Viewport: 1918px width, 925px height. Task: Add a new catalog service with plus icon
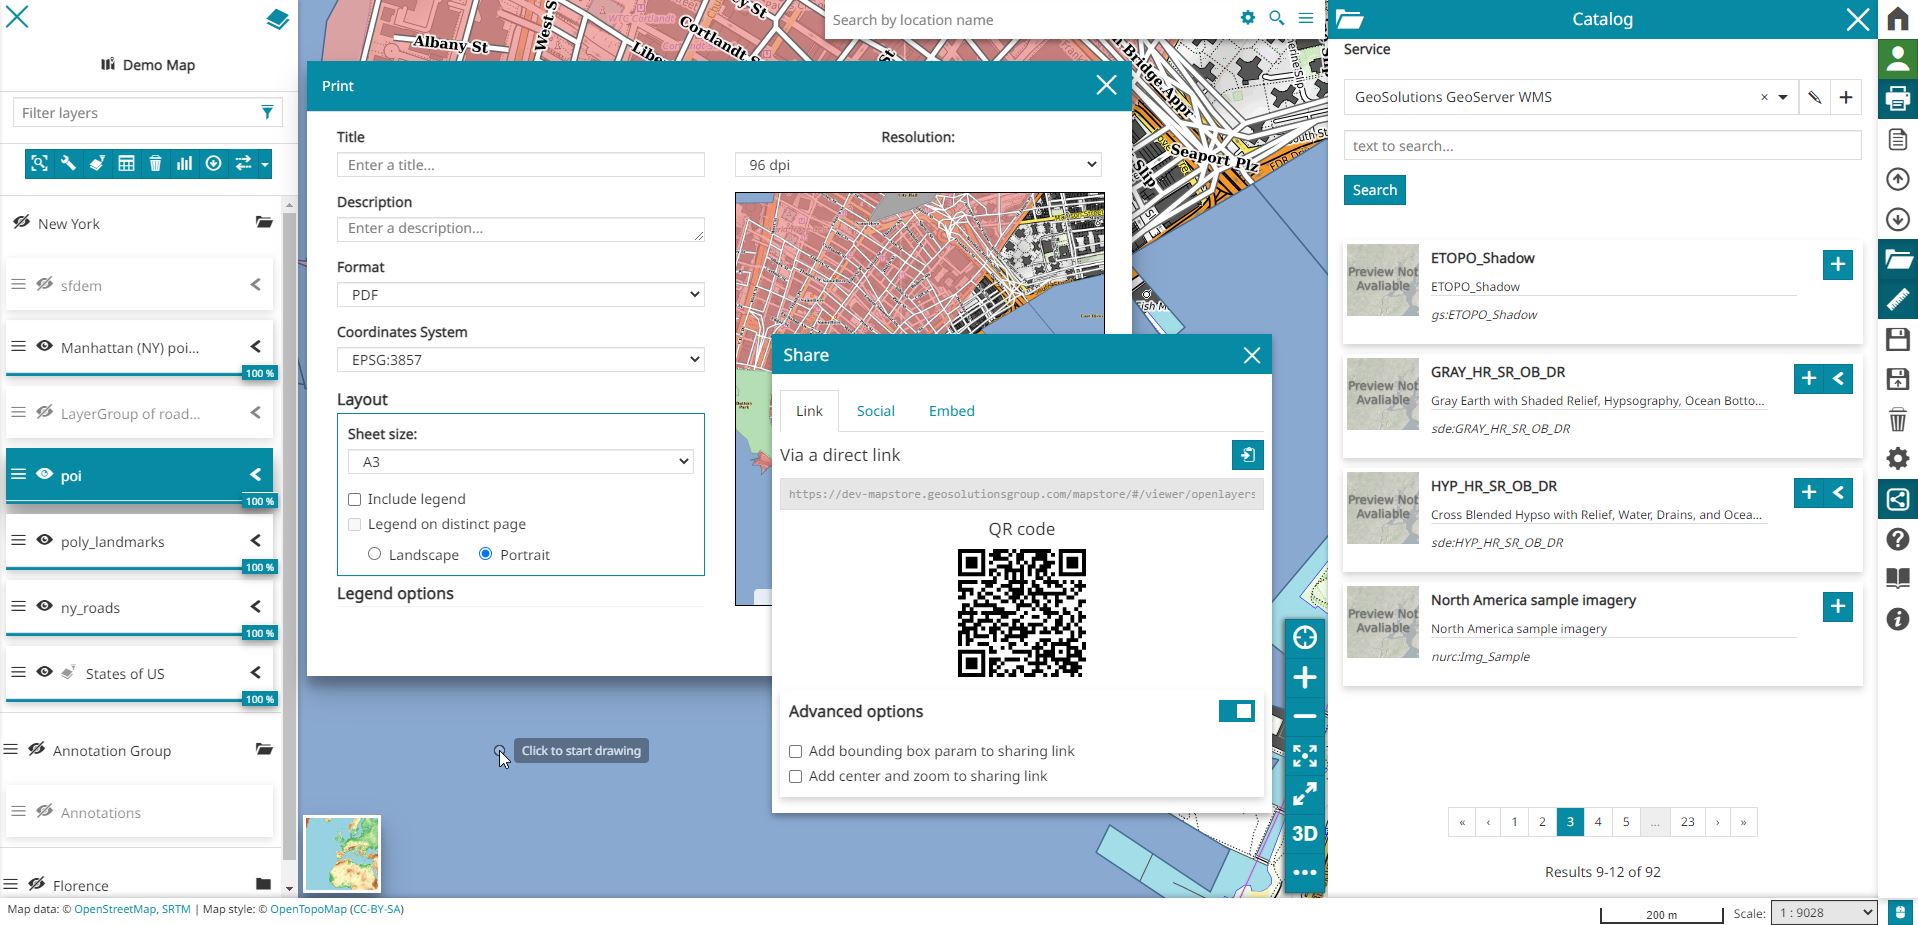coord(1846,97)
